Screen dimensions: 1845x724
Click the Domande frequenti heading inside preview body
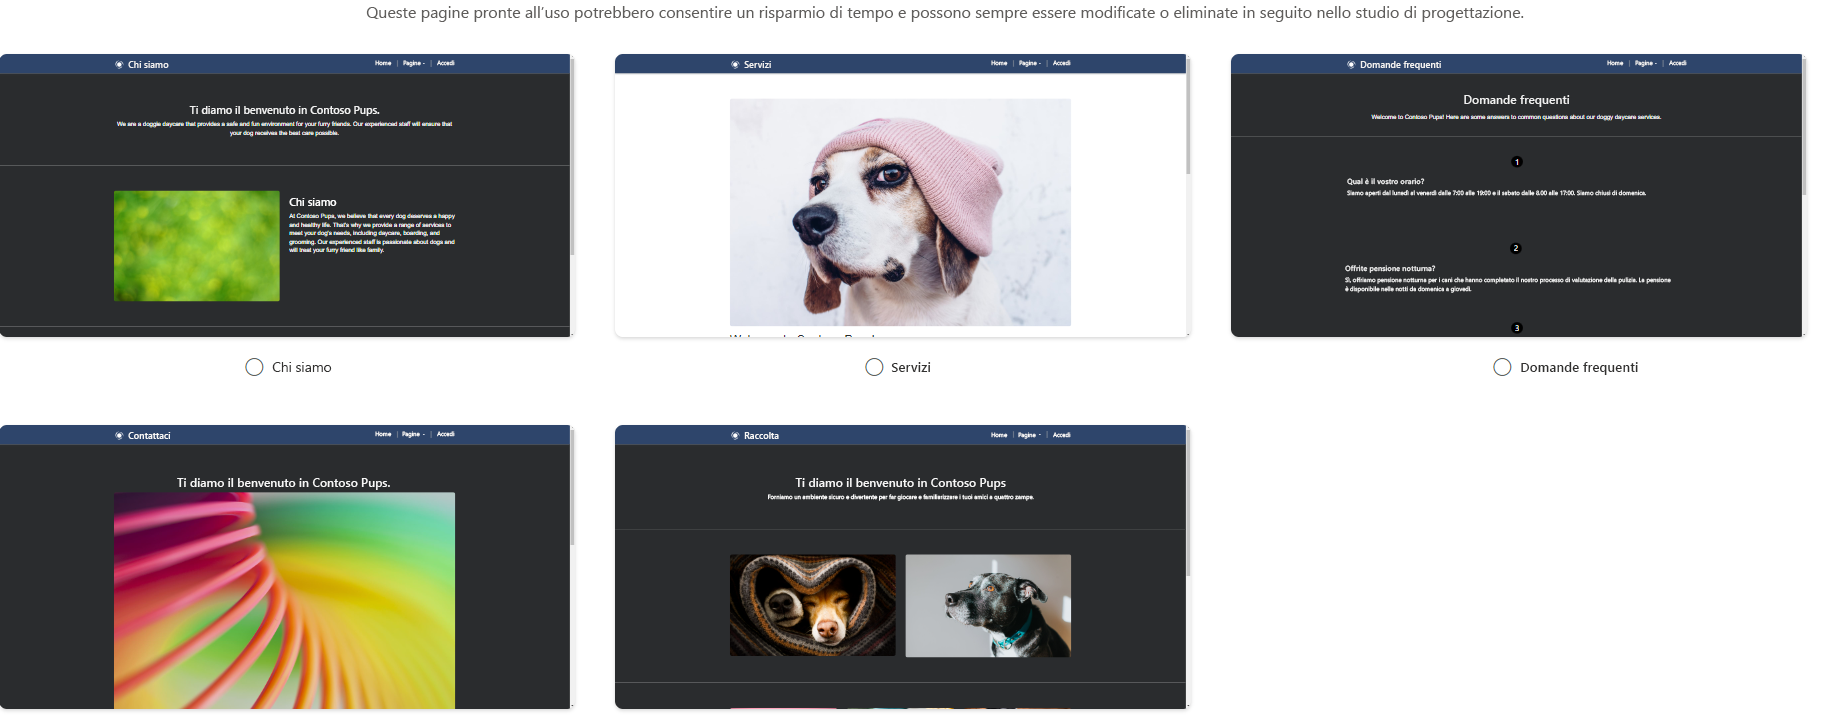[1516, 100]
